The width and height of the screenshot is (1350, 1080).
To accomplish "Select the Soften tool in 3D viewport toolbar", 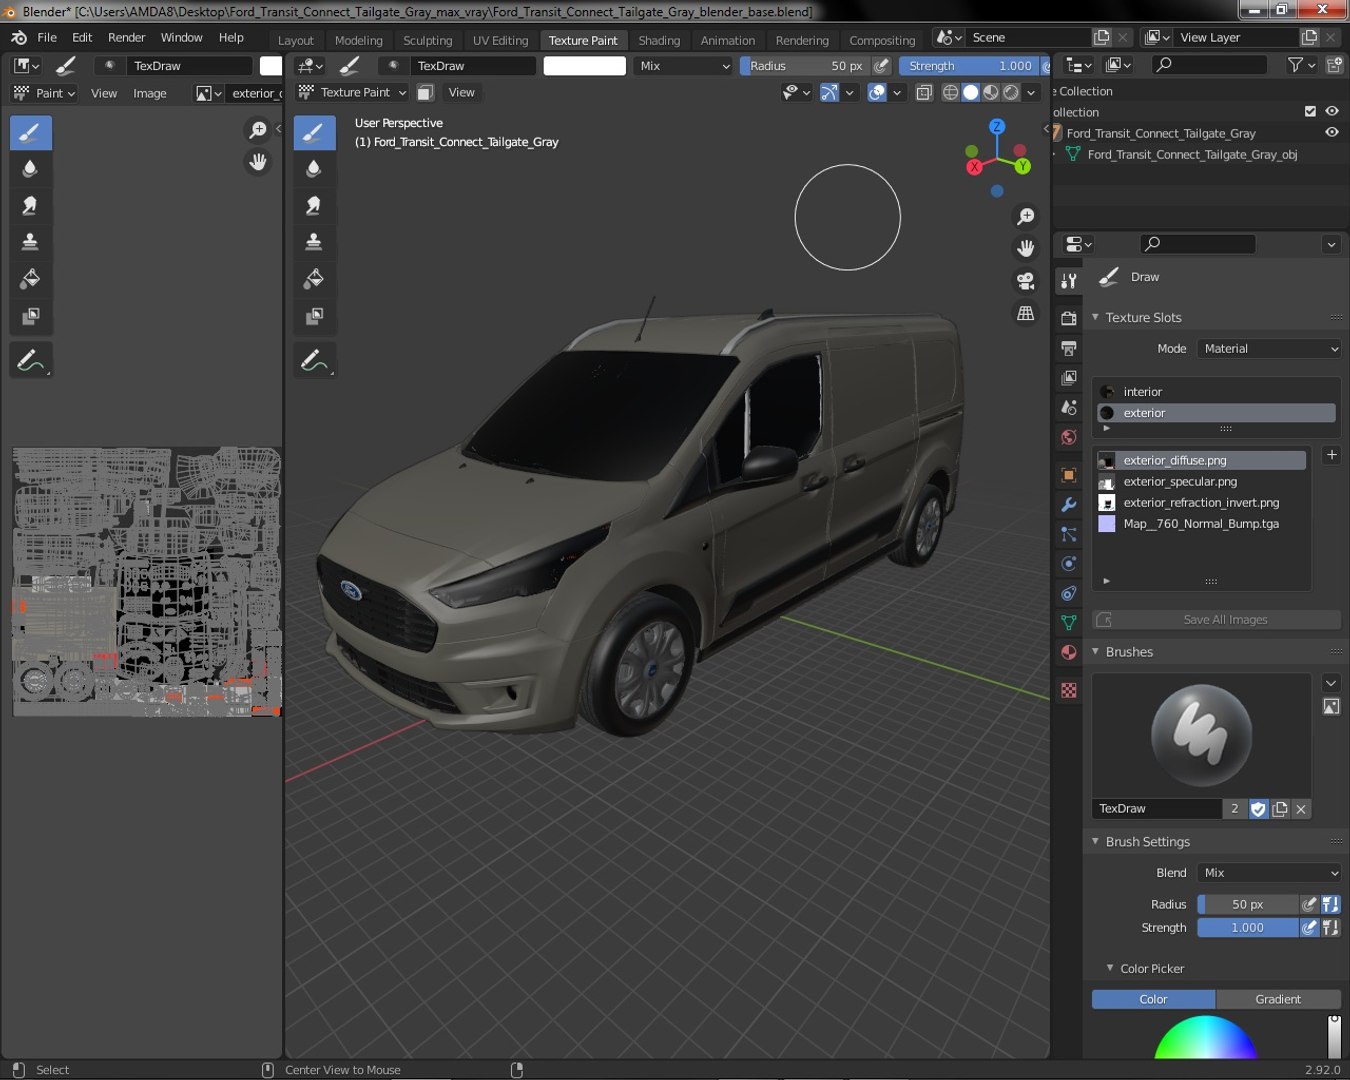I will pos(314,169).
